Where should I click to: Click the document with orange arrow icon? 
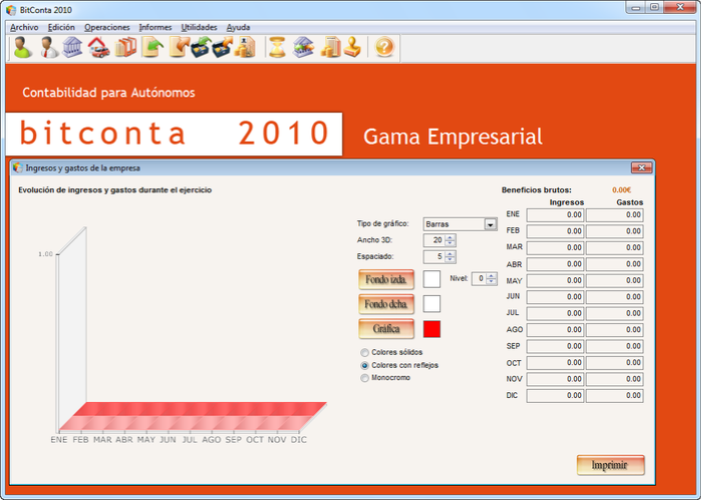click(x=179, y=47)
